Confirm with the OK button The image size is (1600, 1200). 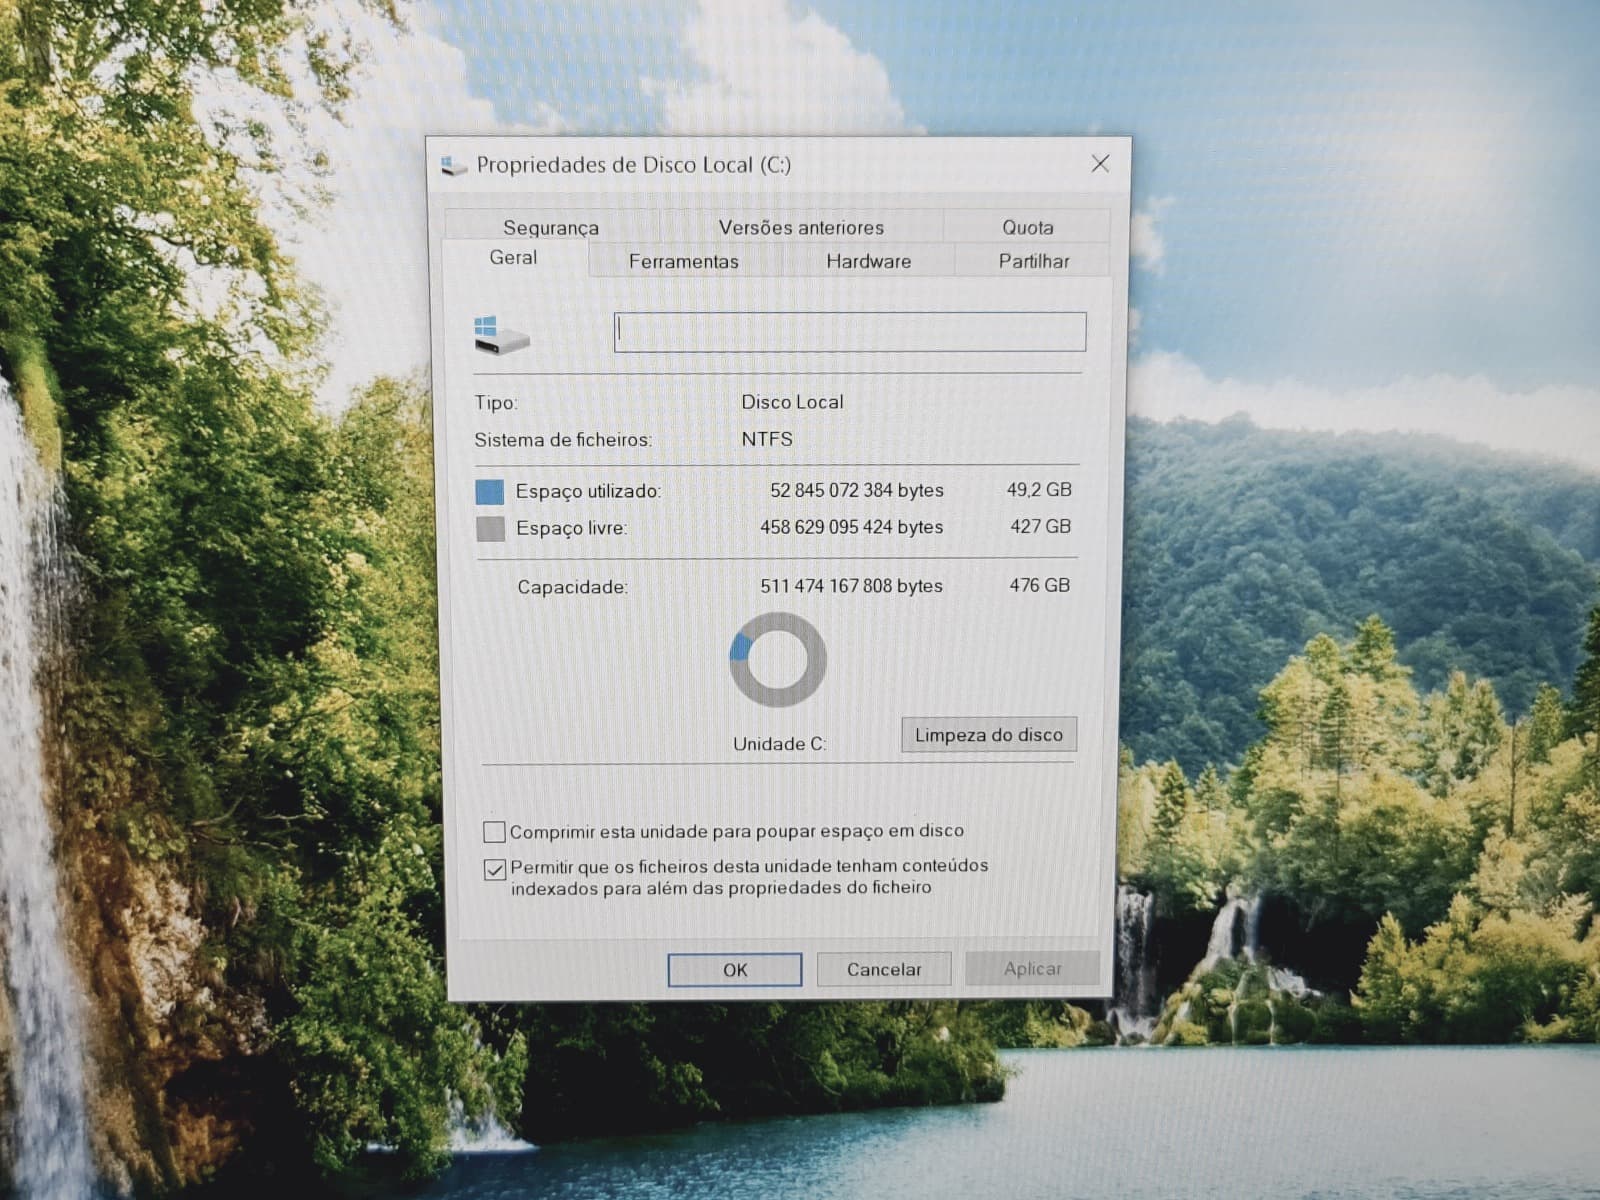(735, 970)
